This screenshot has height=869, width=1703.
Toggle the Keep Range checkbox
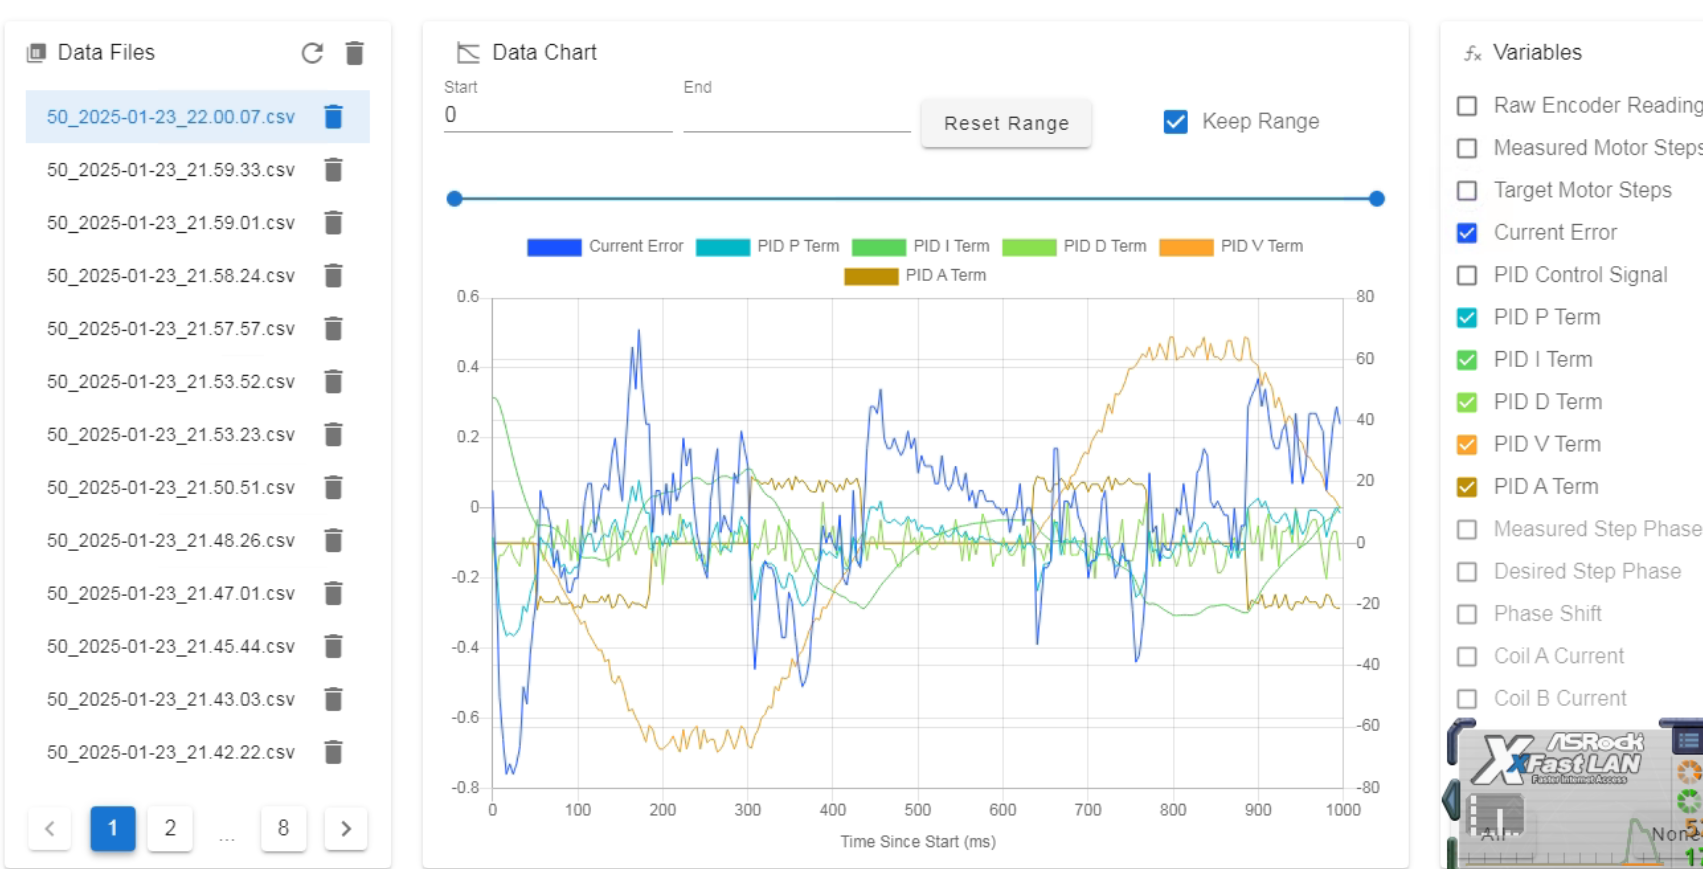(x=1176, y=122)
